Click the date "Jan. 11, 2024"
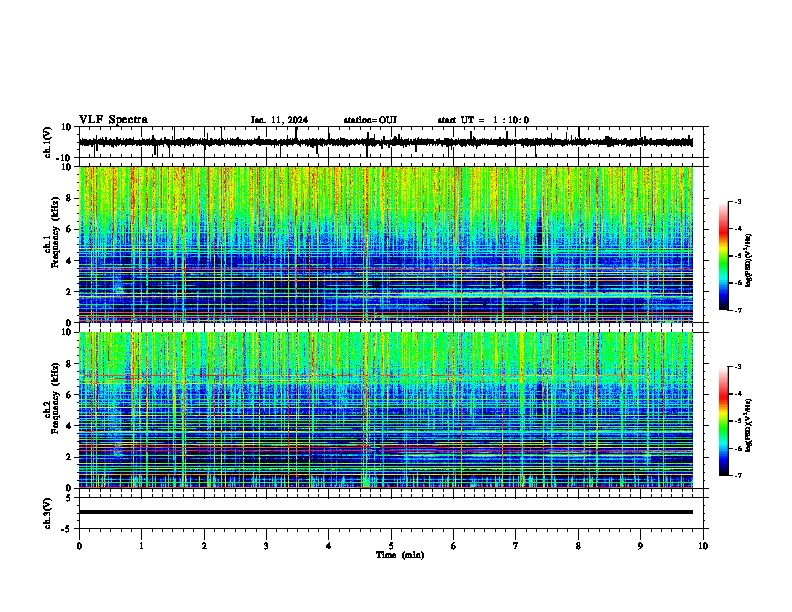Image resolution: width=792 pixels, height=612 pixels. point(279,120)
